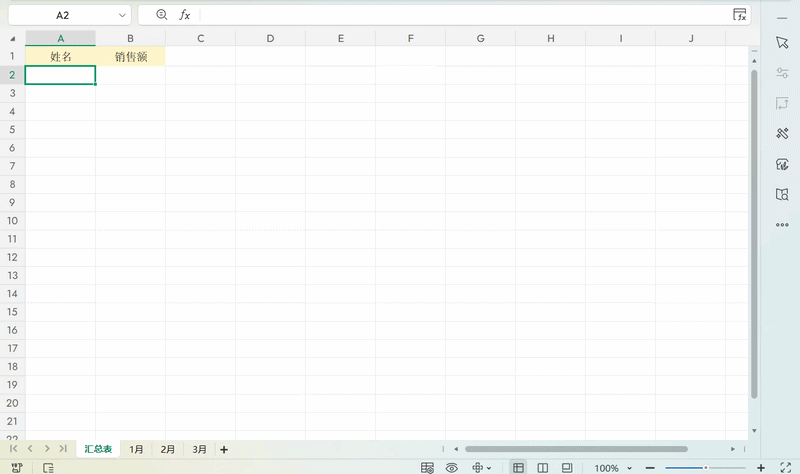Image resolution: width=800 pixels, height=474 pixels.
Task: Switch to page break preview view
Action: tap(543, 467)
